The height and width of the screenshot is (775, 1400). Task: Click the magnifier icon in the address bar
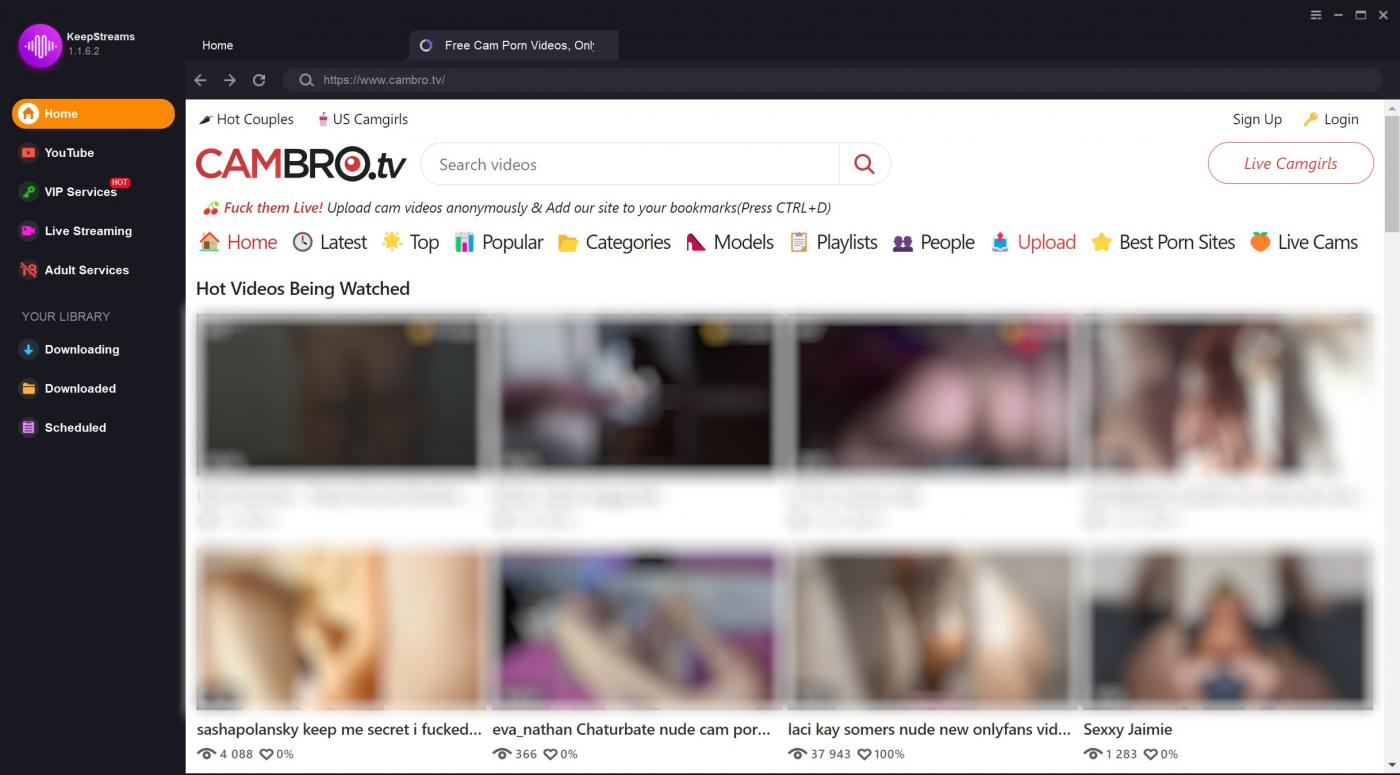point(306,80)
